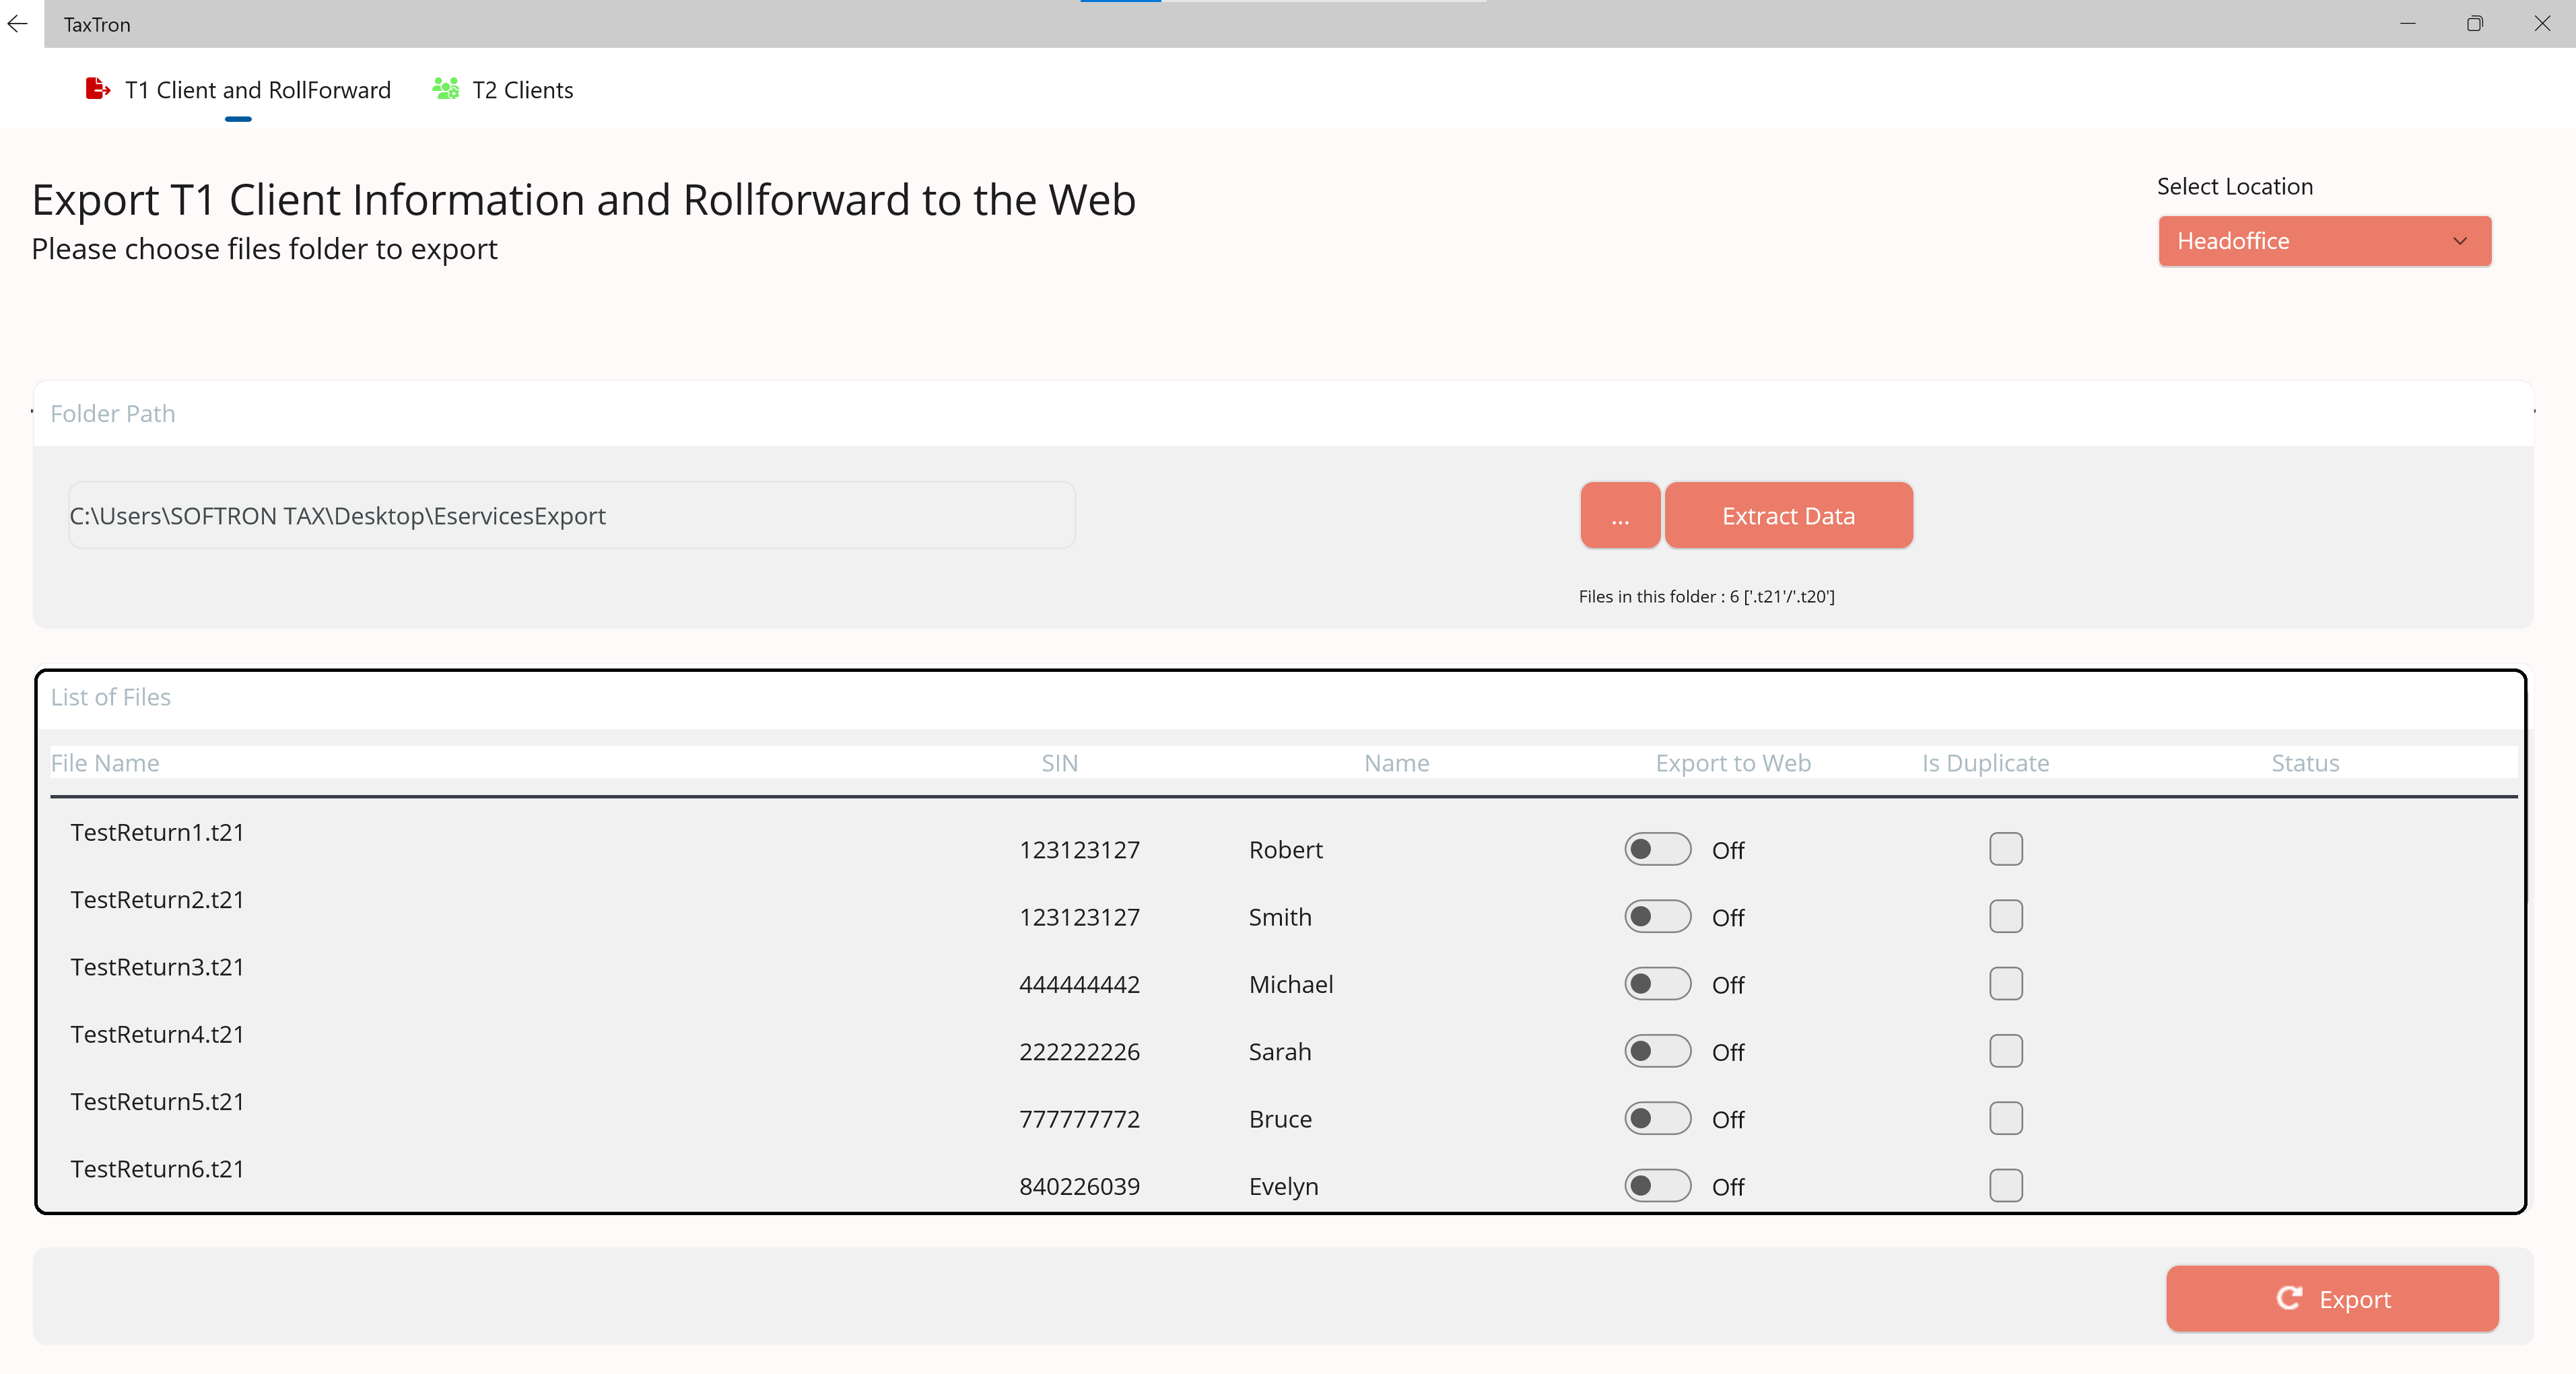Toggle Export to Web for Robert
Image resolution: width=2576 pixels, height=1374 pixels.
click(x=1657, y=849)
